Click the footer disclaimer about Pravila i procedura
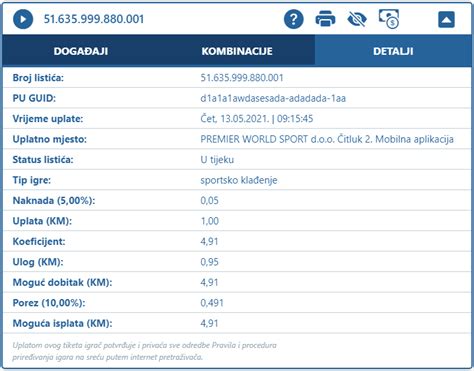The height and width of the screenshot is (371, 474). tap(144, 351)
